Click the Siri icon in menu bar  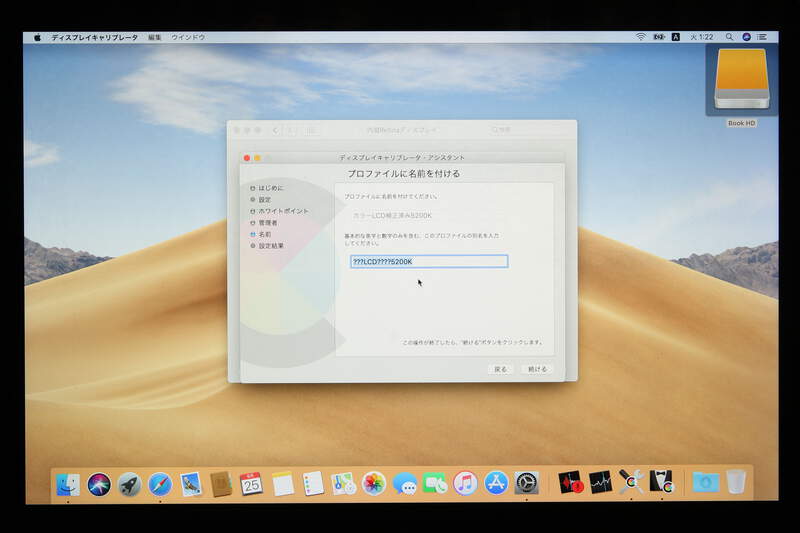pos(746,37)
